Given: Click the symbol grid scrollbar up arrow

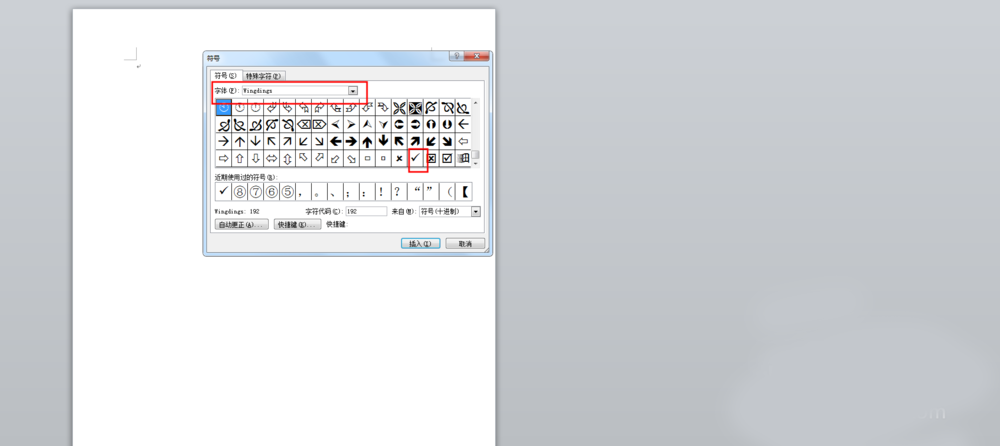Looking at the screenshot, I should pos(475,103).
